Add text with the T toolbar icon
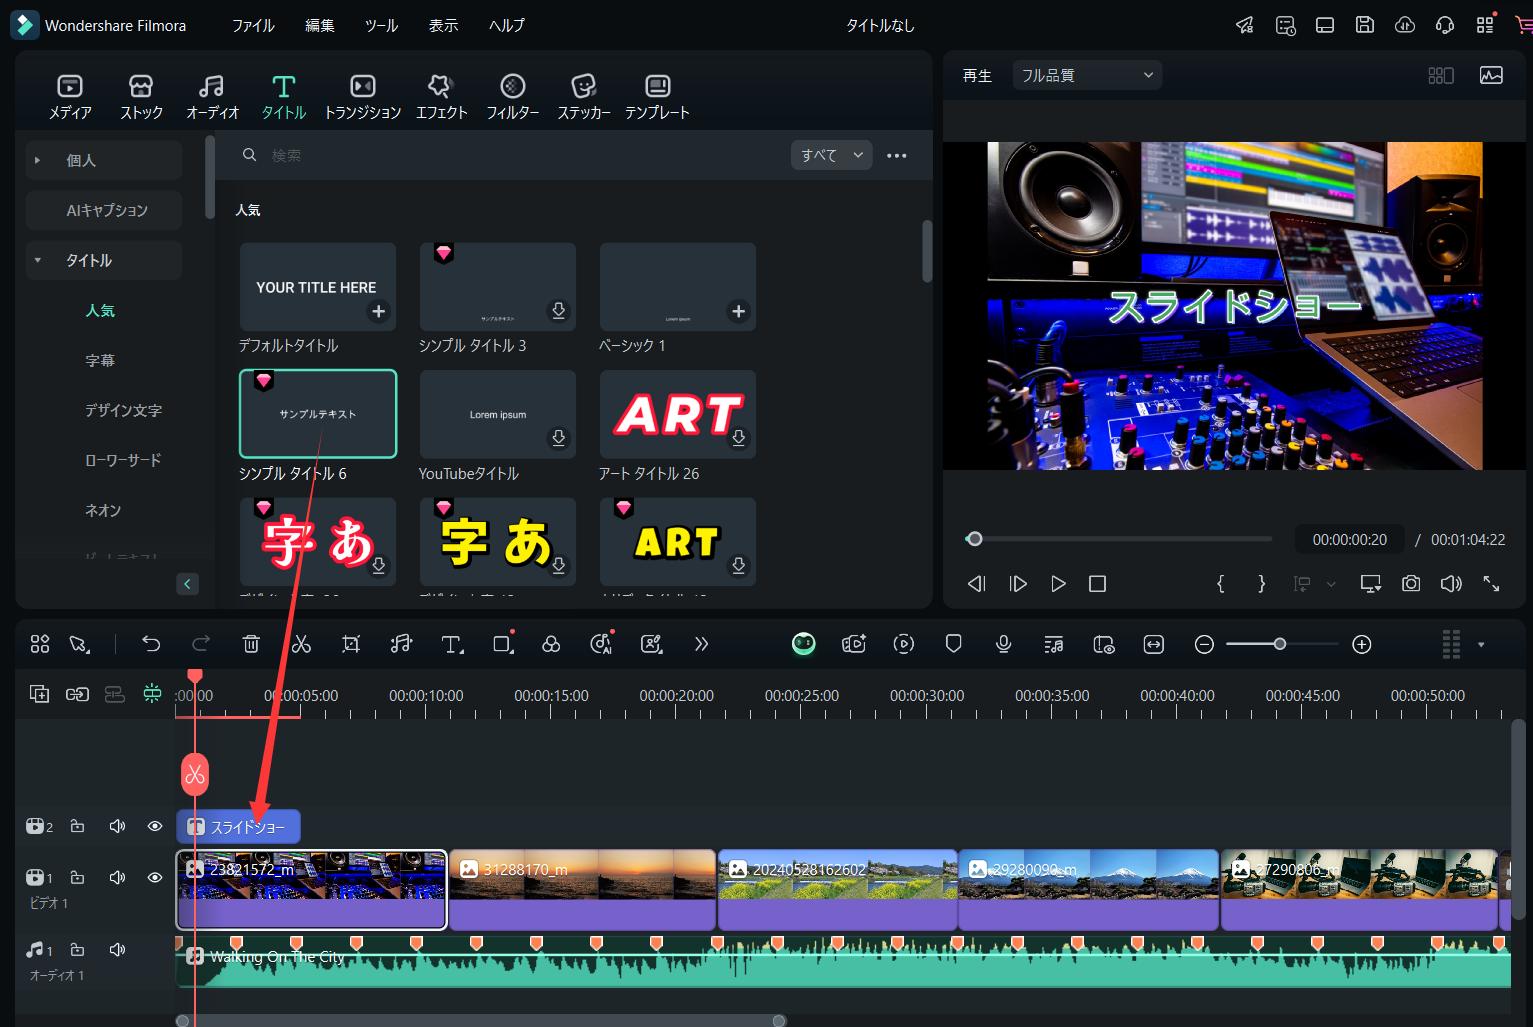This screenshot has height=1027, width=1533. 452,644
